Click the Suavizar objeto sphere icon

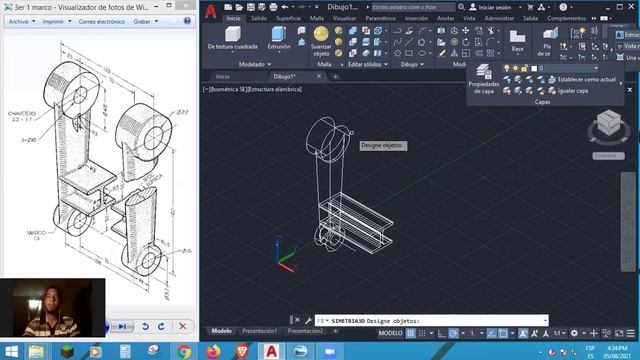[x=321, y=34]
